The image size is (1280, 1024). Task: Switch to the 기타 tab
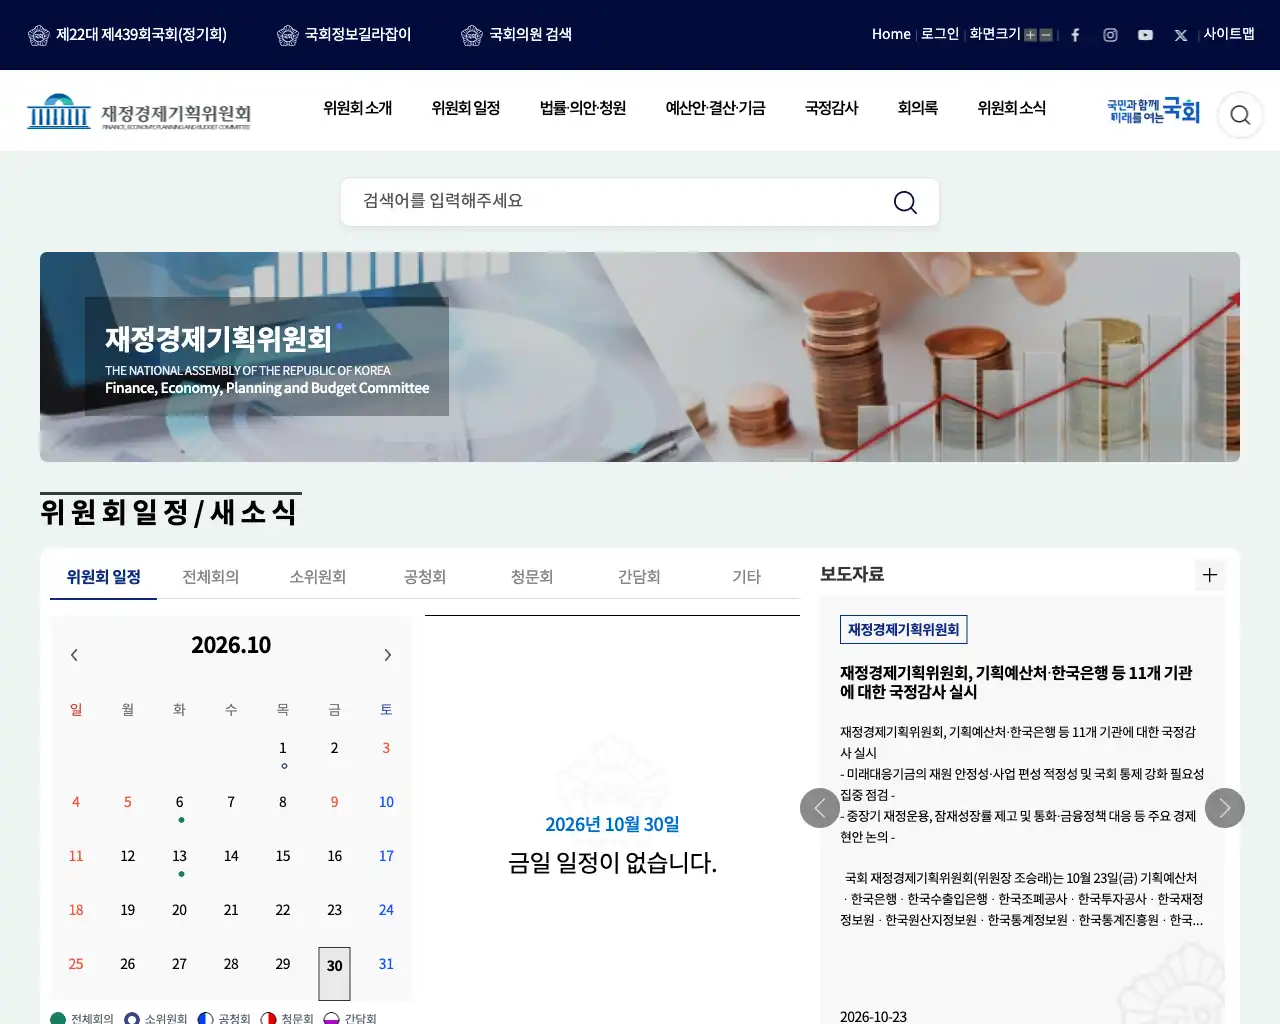tap(747, 577)
